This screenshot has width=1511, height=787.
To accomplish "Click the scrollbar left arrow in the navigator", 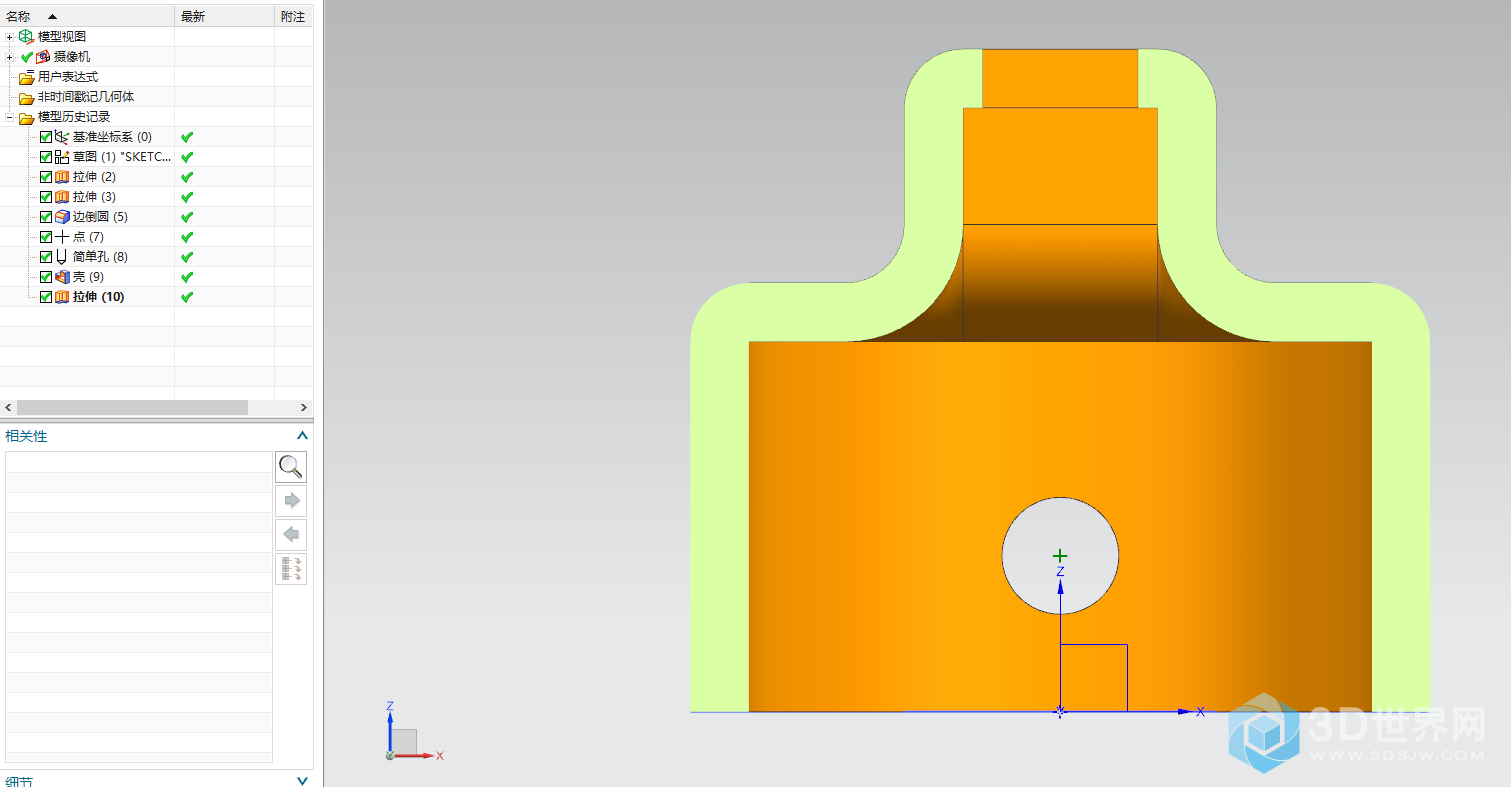I will click(x=8, y=408).
